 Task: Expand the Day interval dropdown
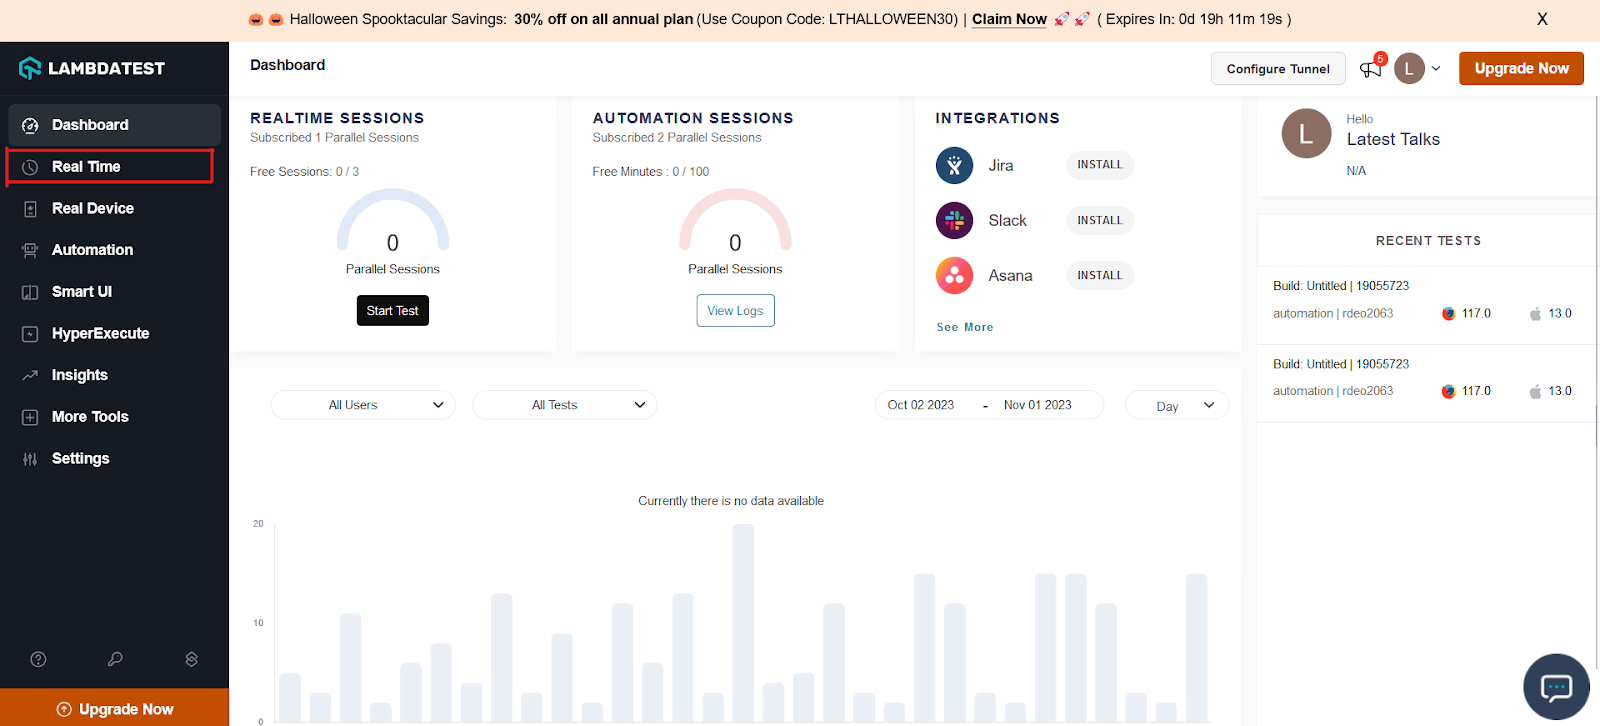pos(1176,406)
